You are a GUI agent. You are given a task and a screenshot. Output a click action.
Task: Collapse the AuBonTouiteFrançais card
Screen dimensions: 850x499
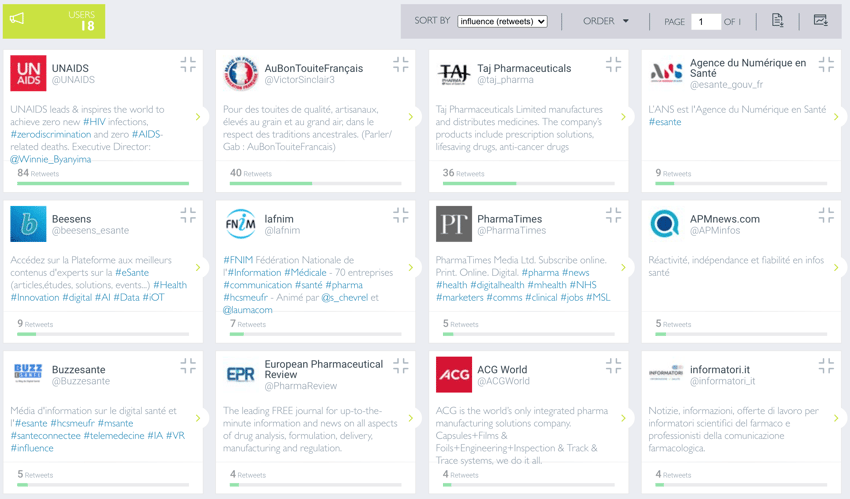click(401, 64)
